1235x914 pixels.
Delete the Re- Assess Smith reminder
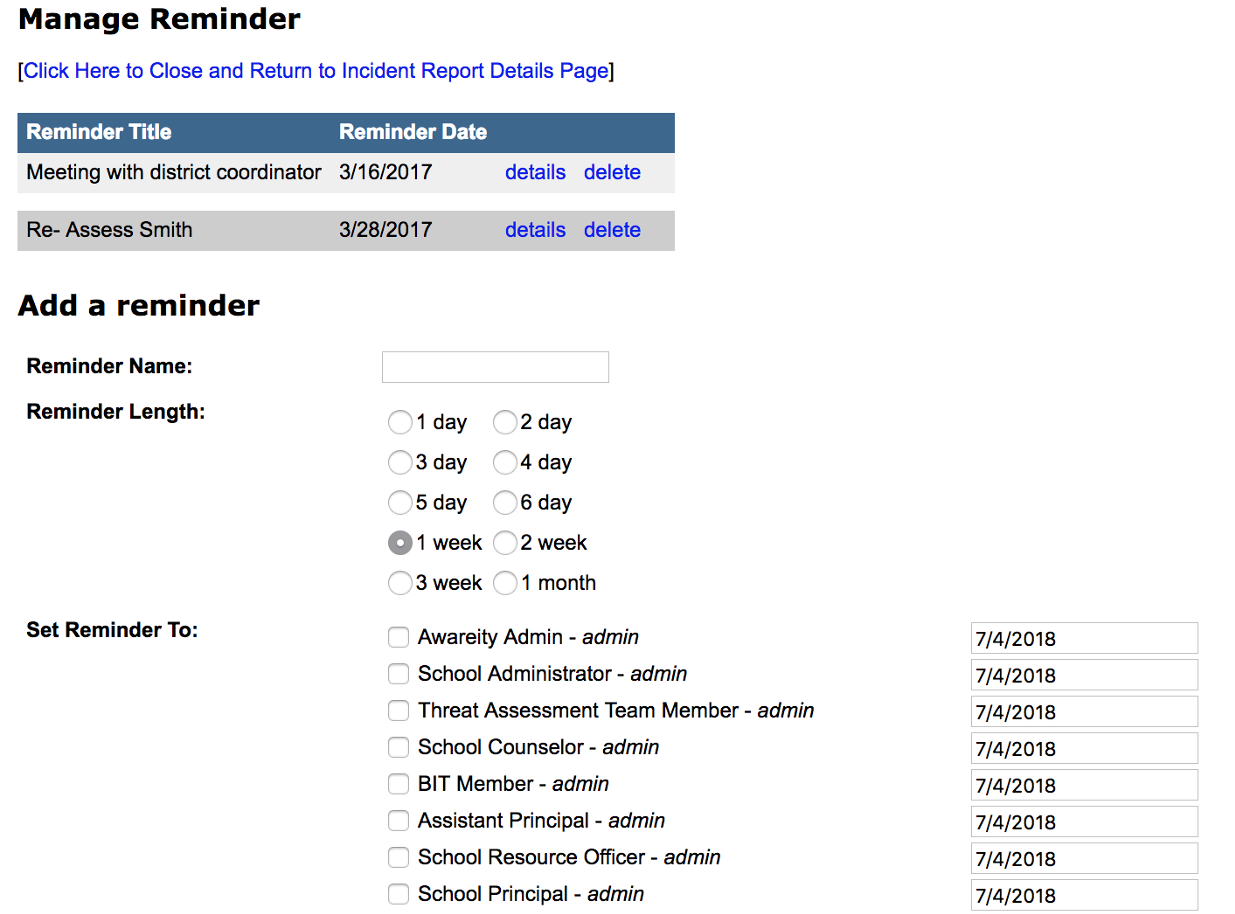pyautogui.click(x=612, y=230)
